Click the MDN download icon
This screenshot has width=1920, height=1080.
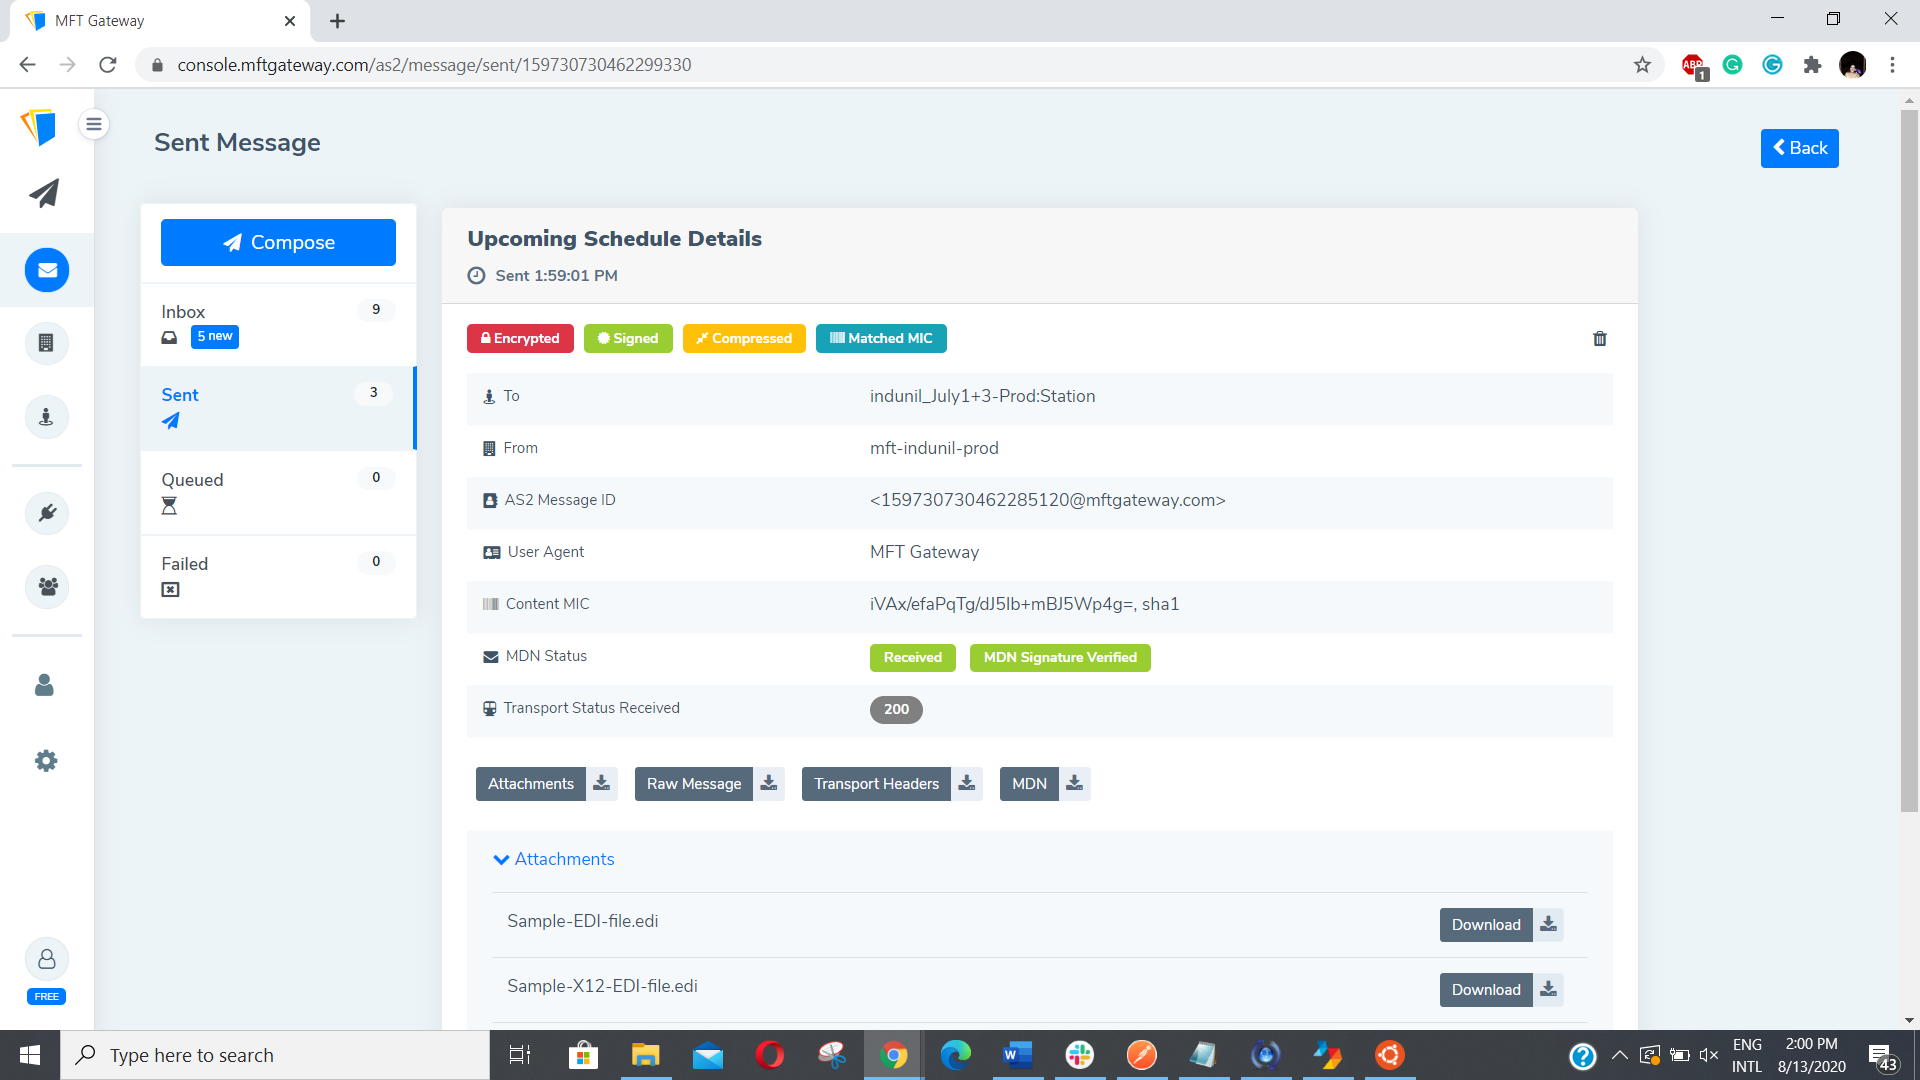click(x=1074, y=783)
